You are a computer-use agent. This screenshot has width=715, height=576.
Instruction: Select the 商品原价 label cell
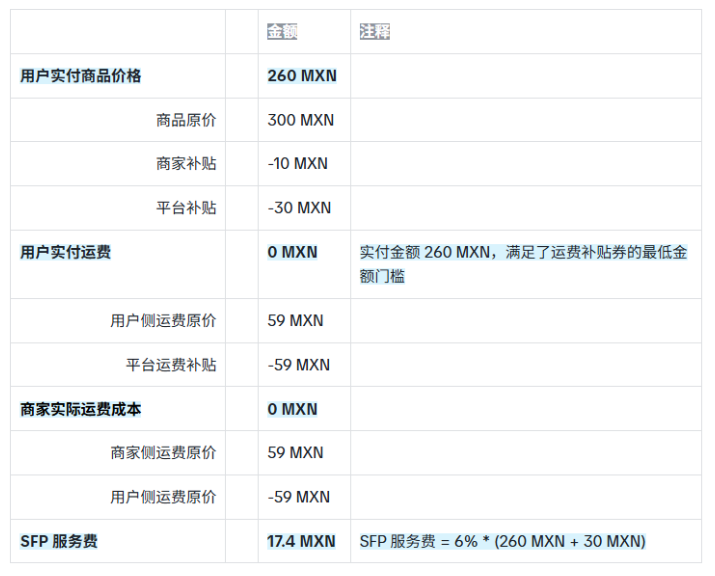pos(186,120)
